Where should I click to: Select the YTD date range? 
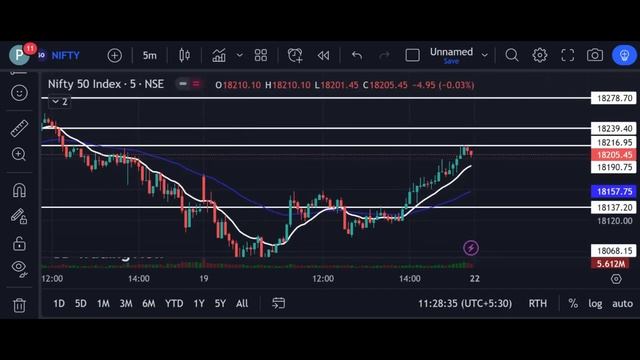coord(174,304)
